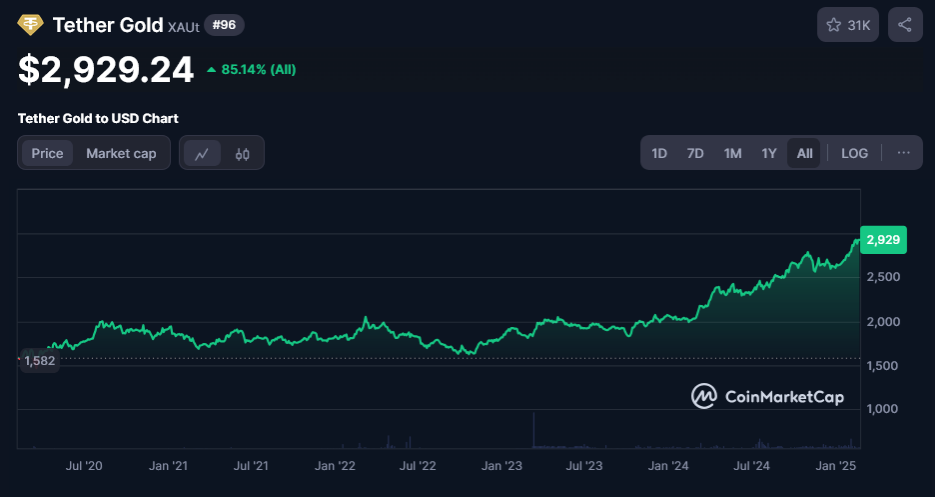
Task: Set chart range to 1D
Action: pos(659,153)
